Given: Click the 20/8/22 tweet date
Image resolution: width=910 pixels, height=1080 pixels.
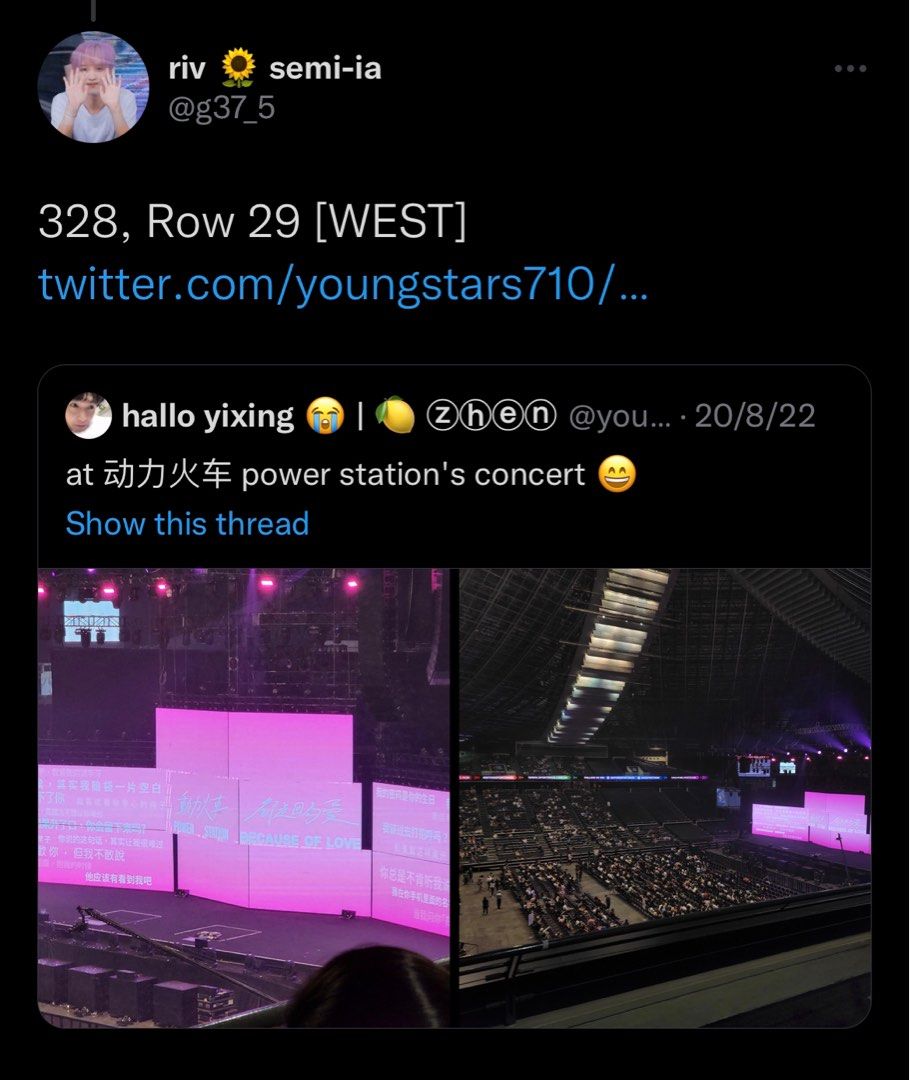Looking at the screenshot, I should pos(755,416).
